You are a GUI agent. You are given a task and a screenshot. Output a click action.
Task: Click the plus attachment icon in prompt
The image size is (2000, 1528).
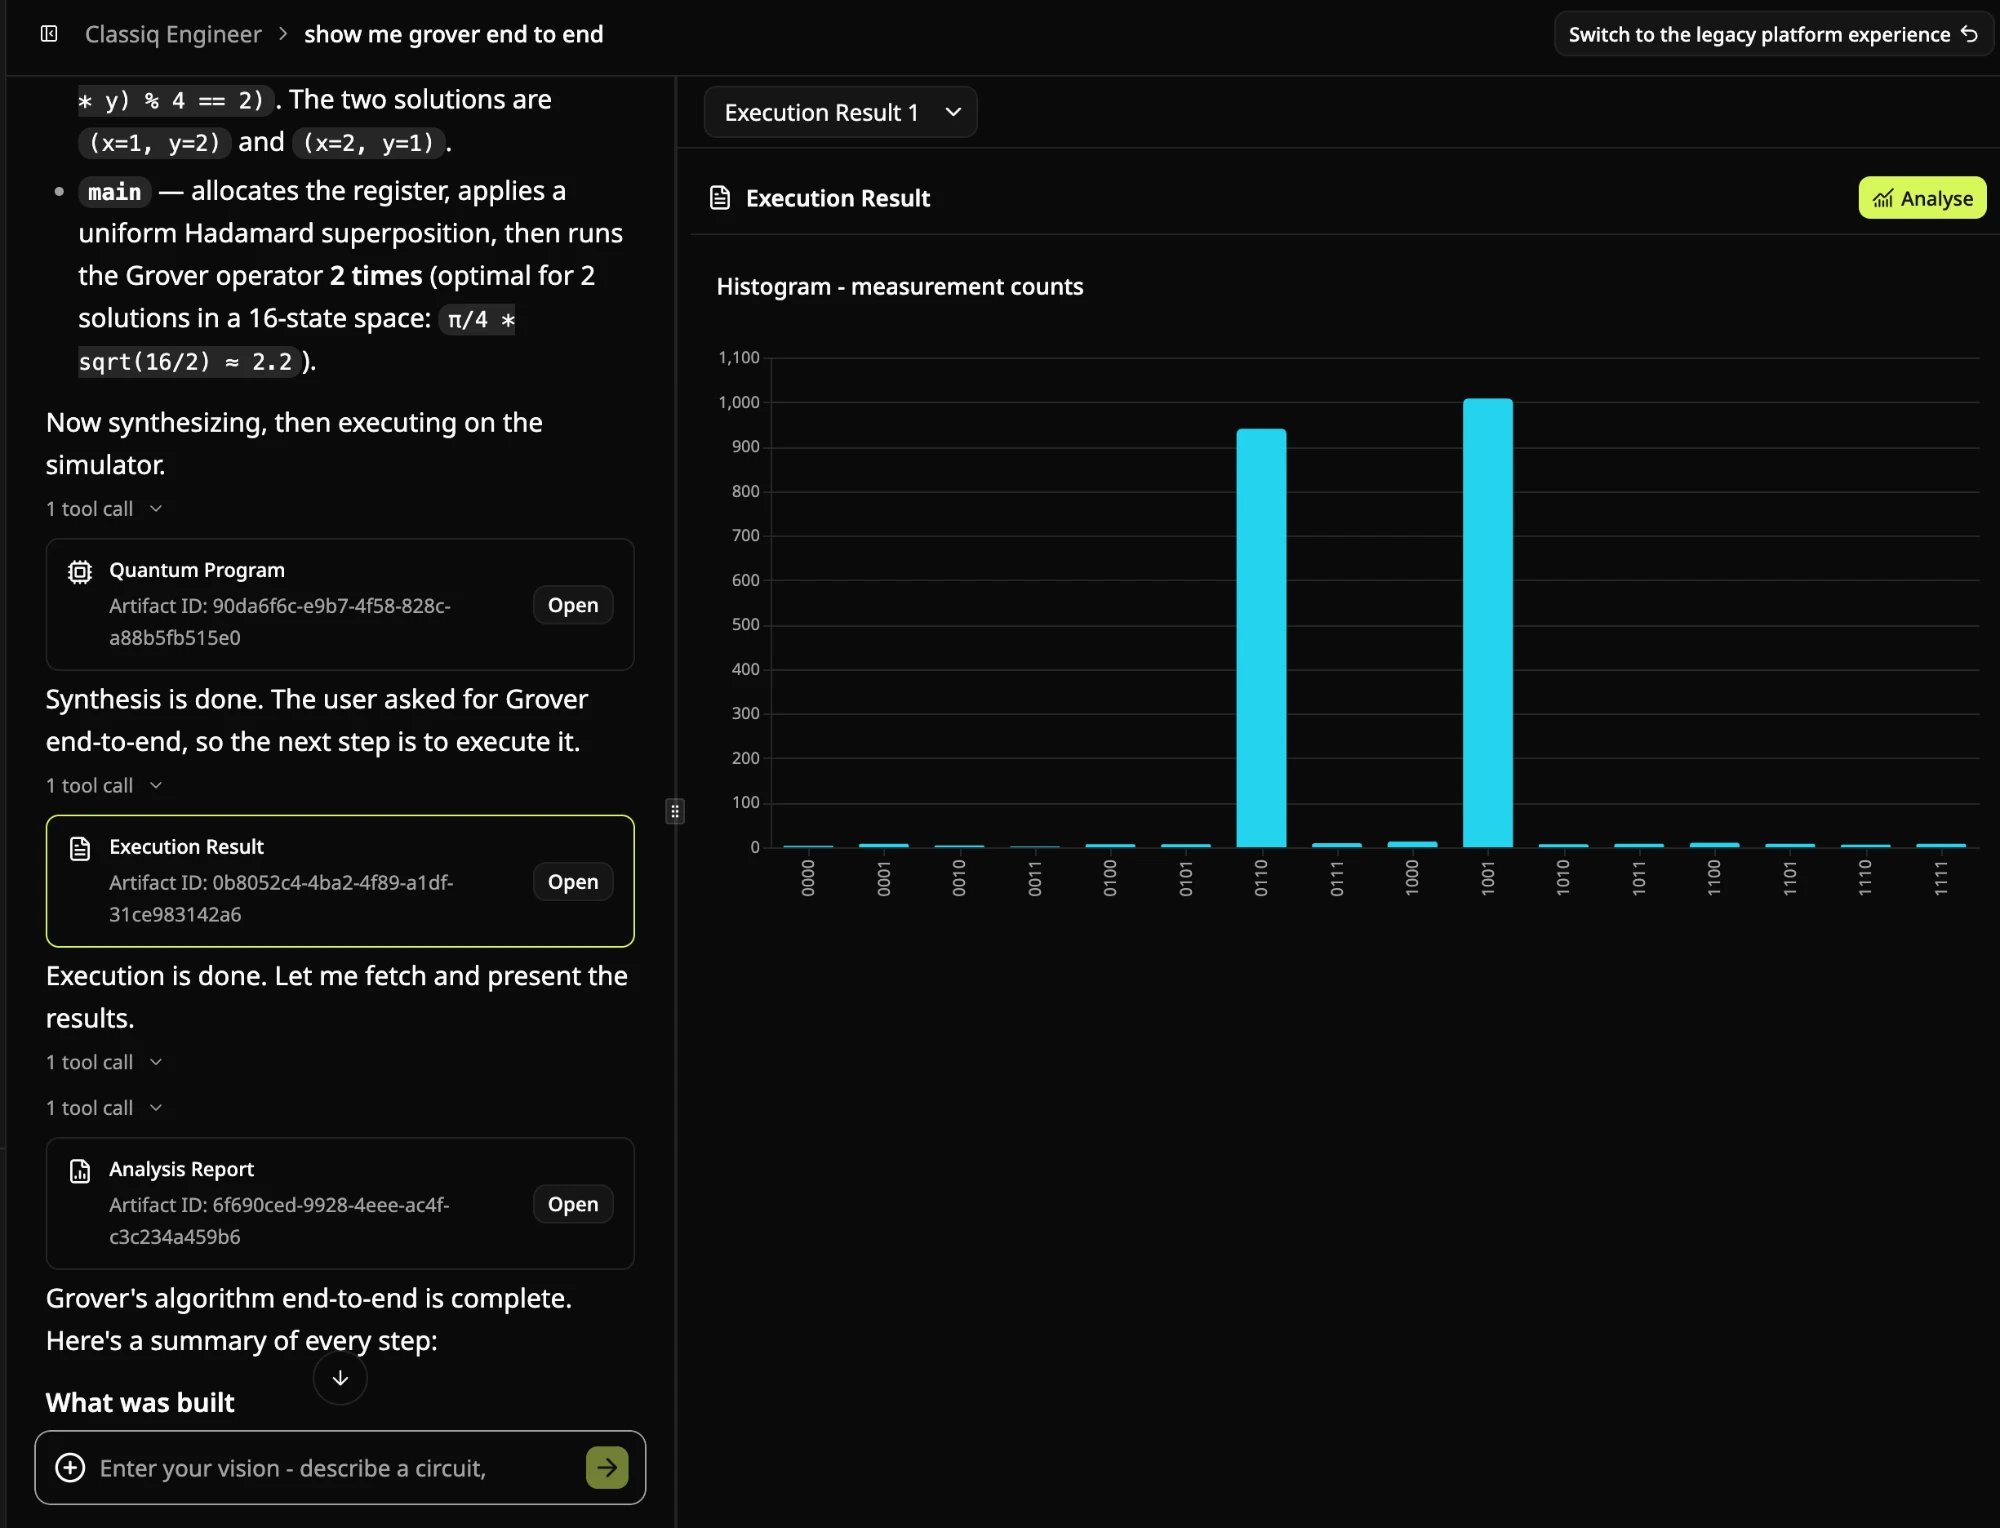pos(70,1468)
